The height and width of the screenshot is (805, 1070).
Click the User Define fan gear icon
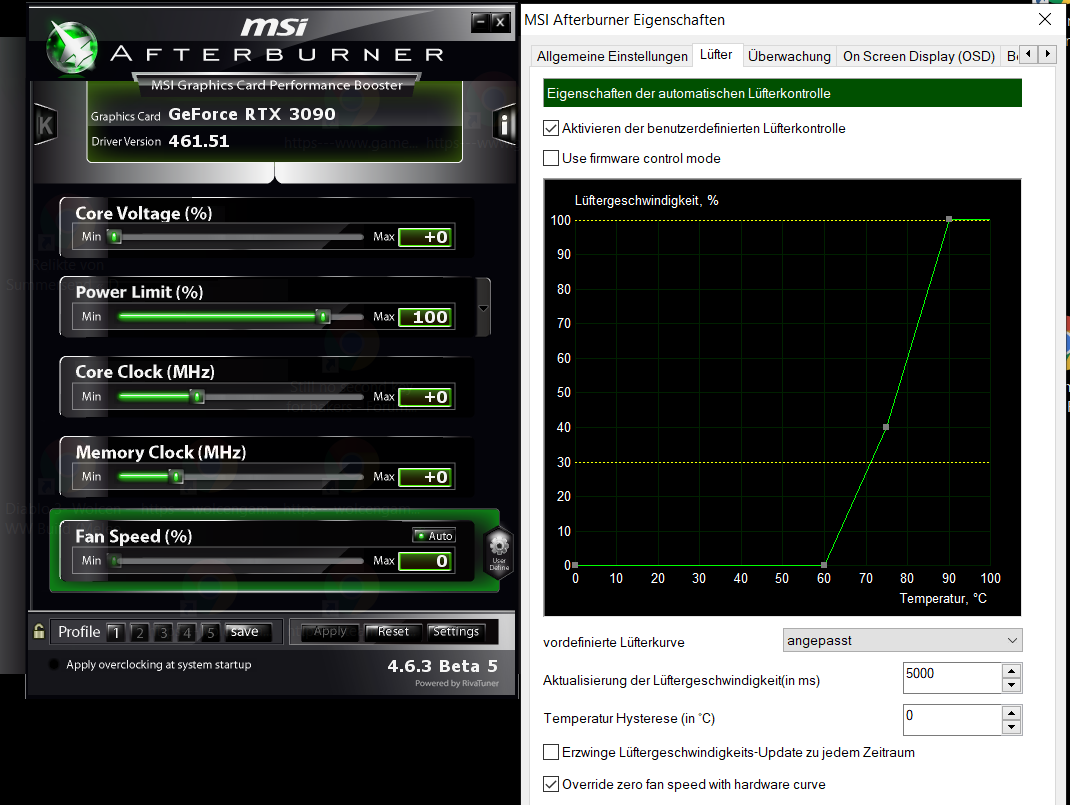click(x=499, y=553)
